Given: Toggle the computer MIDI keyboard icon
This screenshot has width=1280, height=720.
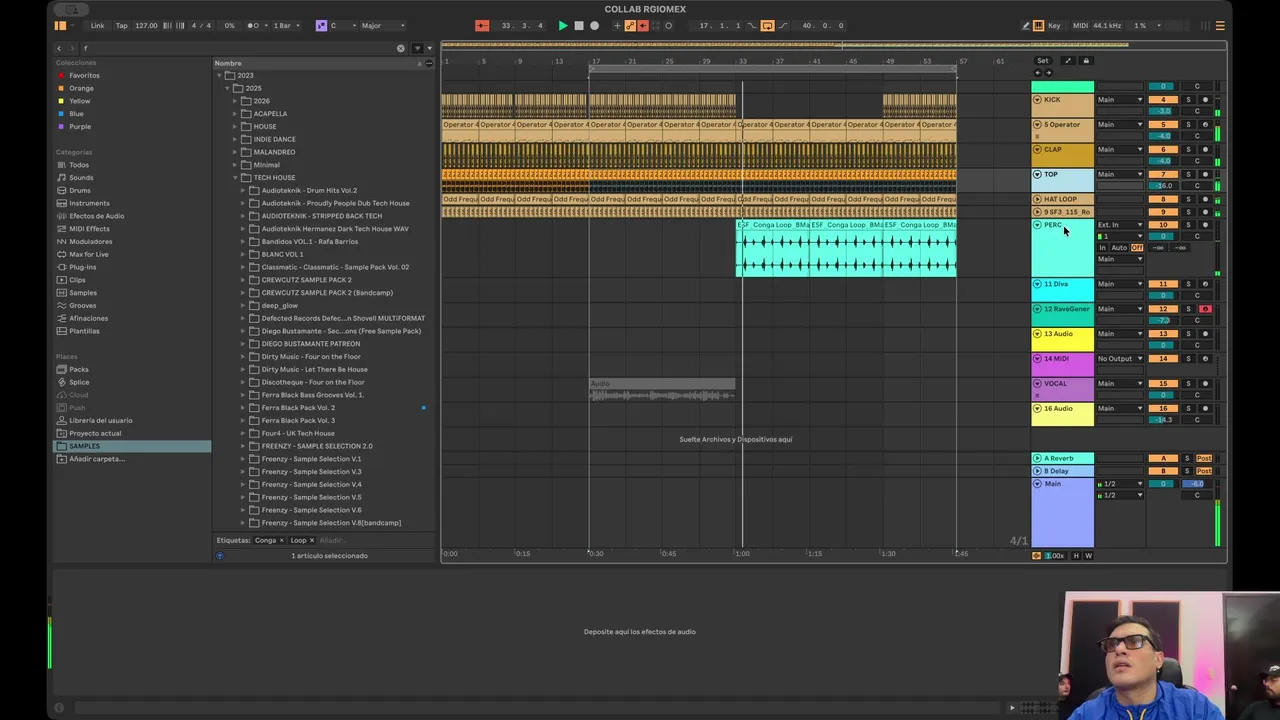Looking at the screenshot, I should tap(1038, 26).
